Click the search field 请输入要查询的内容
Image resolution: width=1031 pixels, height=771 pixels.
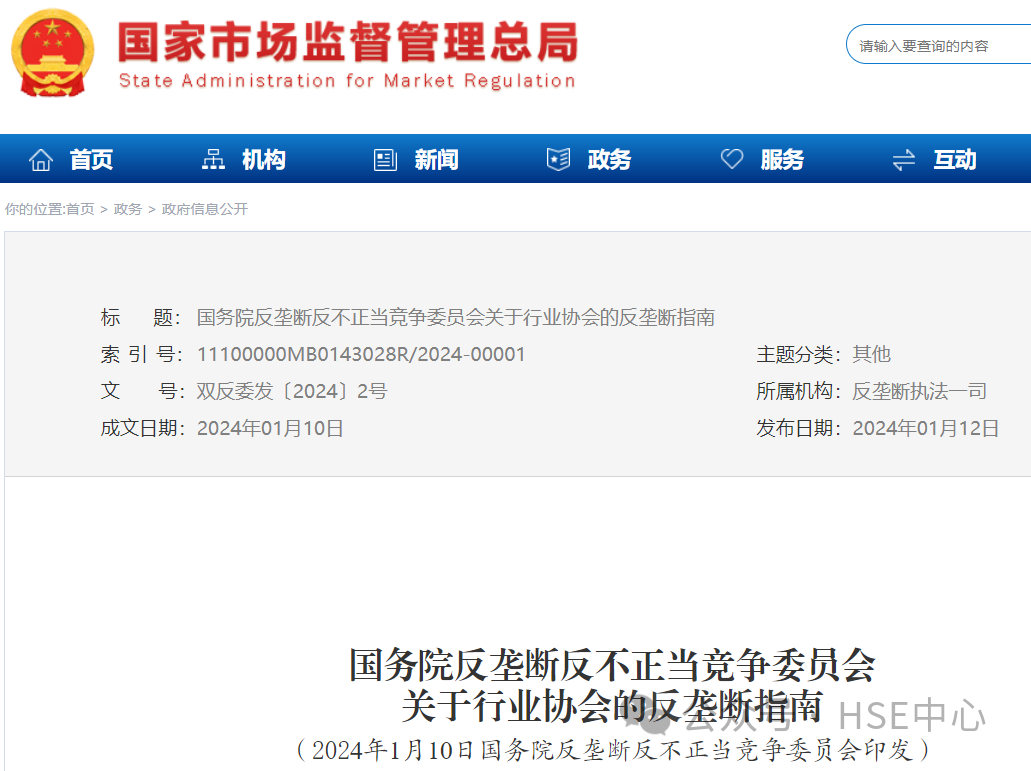point(938,45)
